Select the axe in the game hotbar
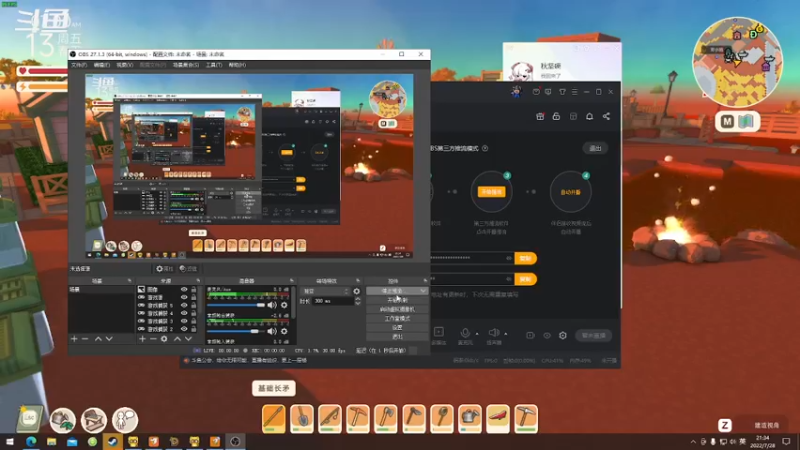This screenshot has height=450, width=800. [x=386, y=419]
